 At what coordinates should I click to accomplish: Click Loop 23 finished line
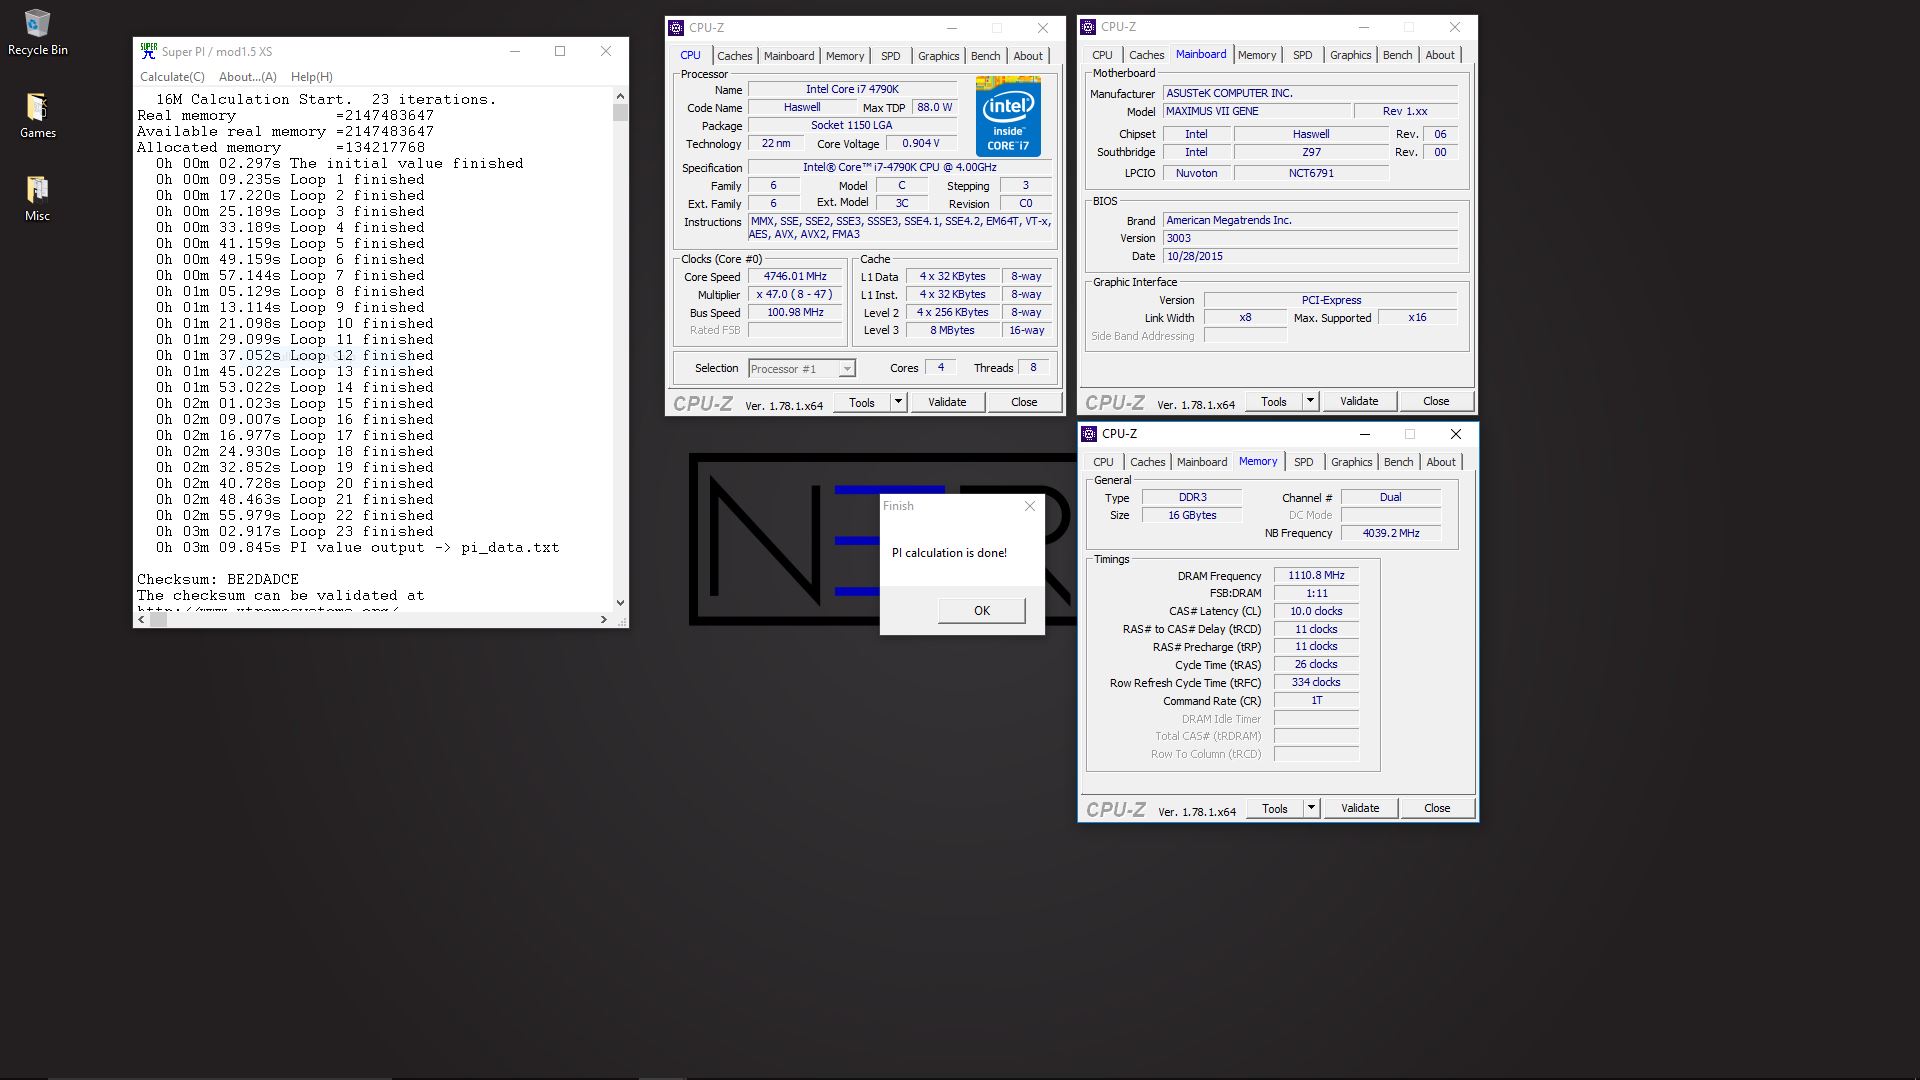point(295,531)
